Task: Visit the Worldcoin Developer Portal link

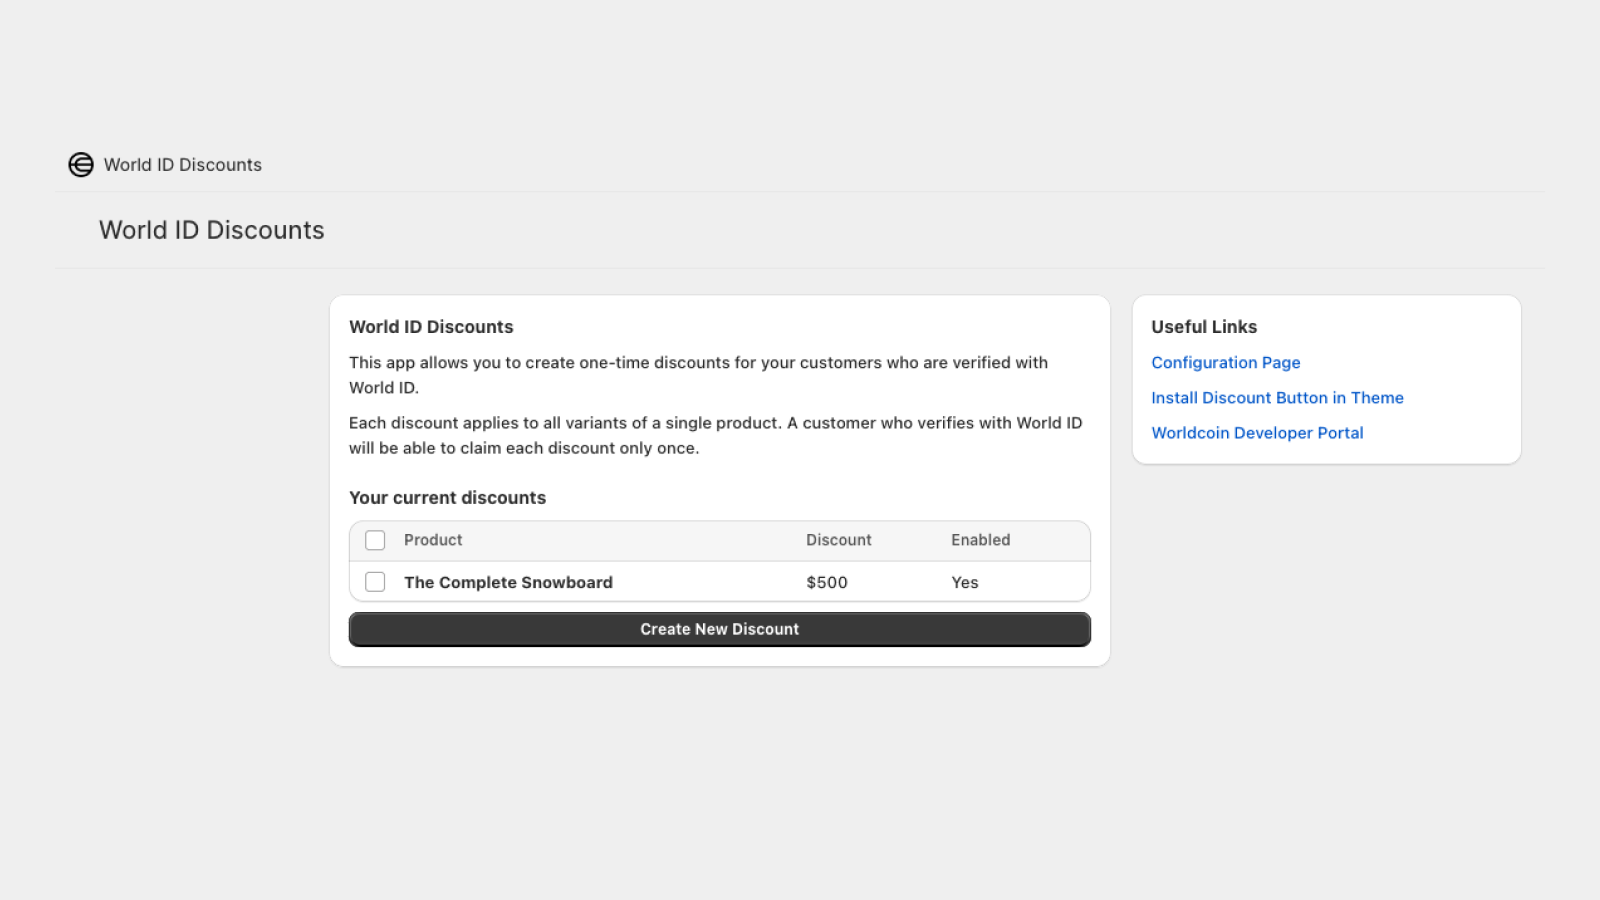Action: point(1257,433)
